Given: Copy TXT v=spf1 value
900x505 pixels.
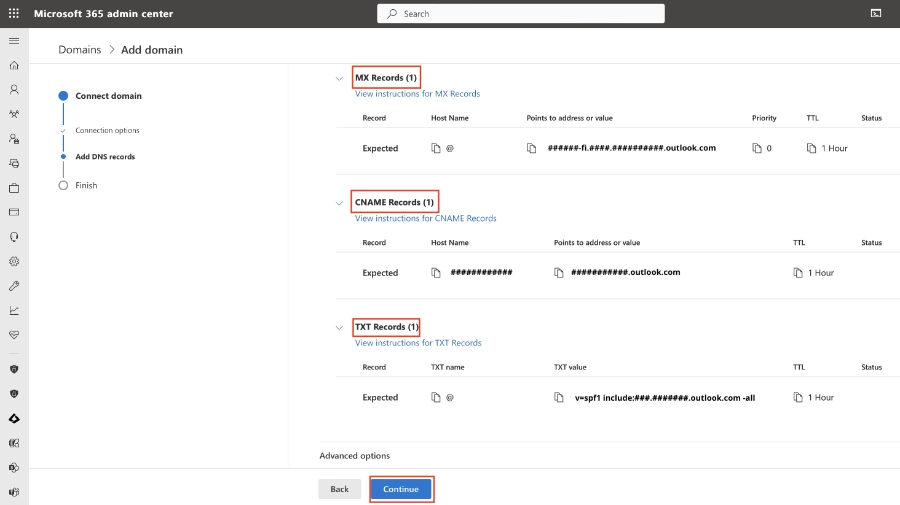Looking at the screenshot, I should click(558, 397).
